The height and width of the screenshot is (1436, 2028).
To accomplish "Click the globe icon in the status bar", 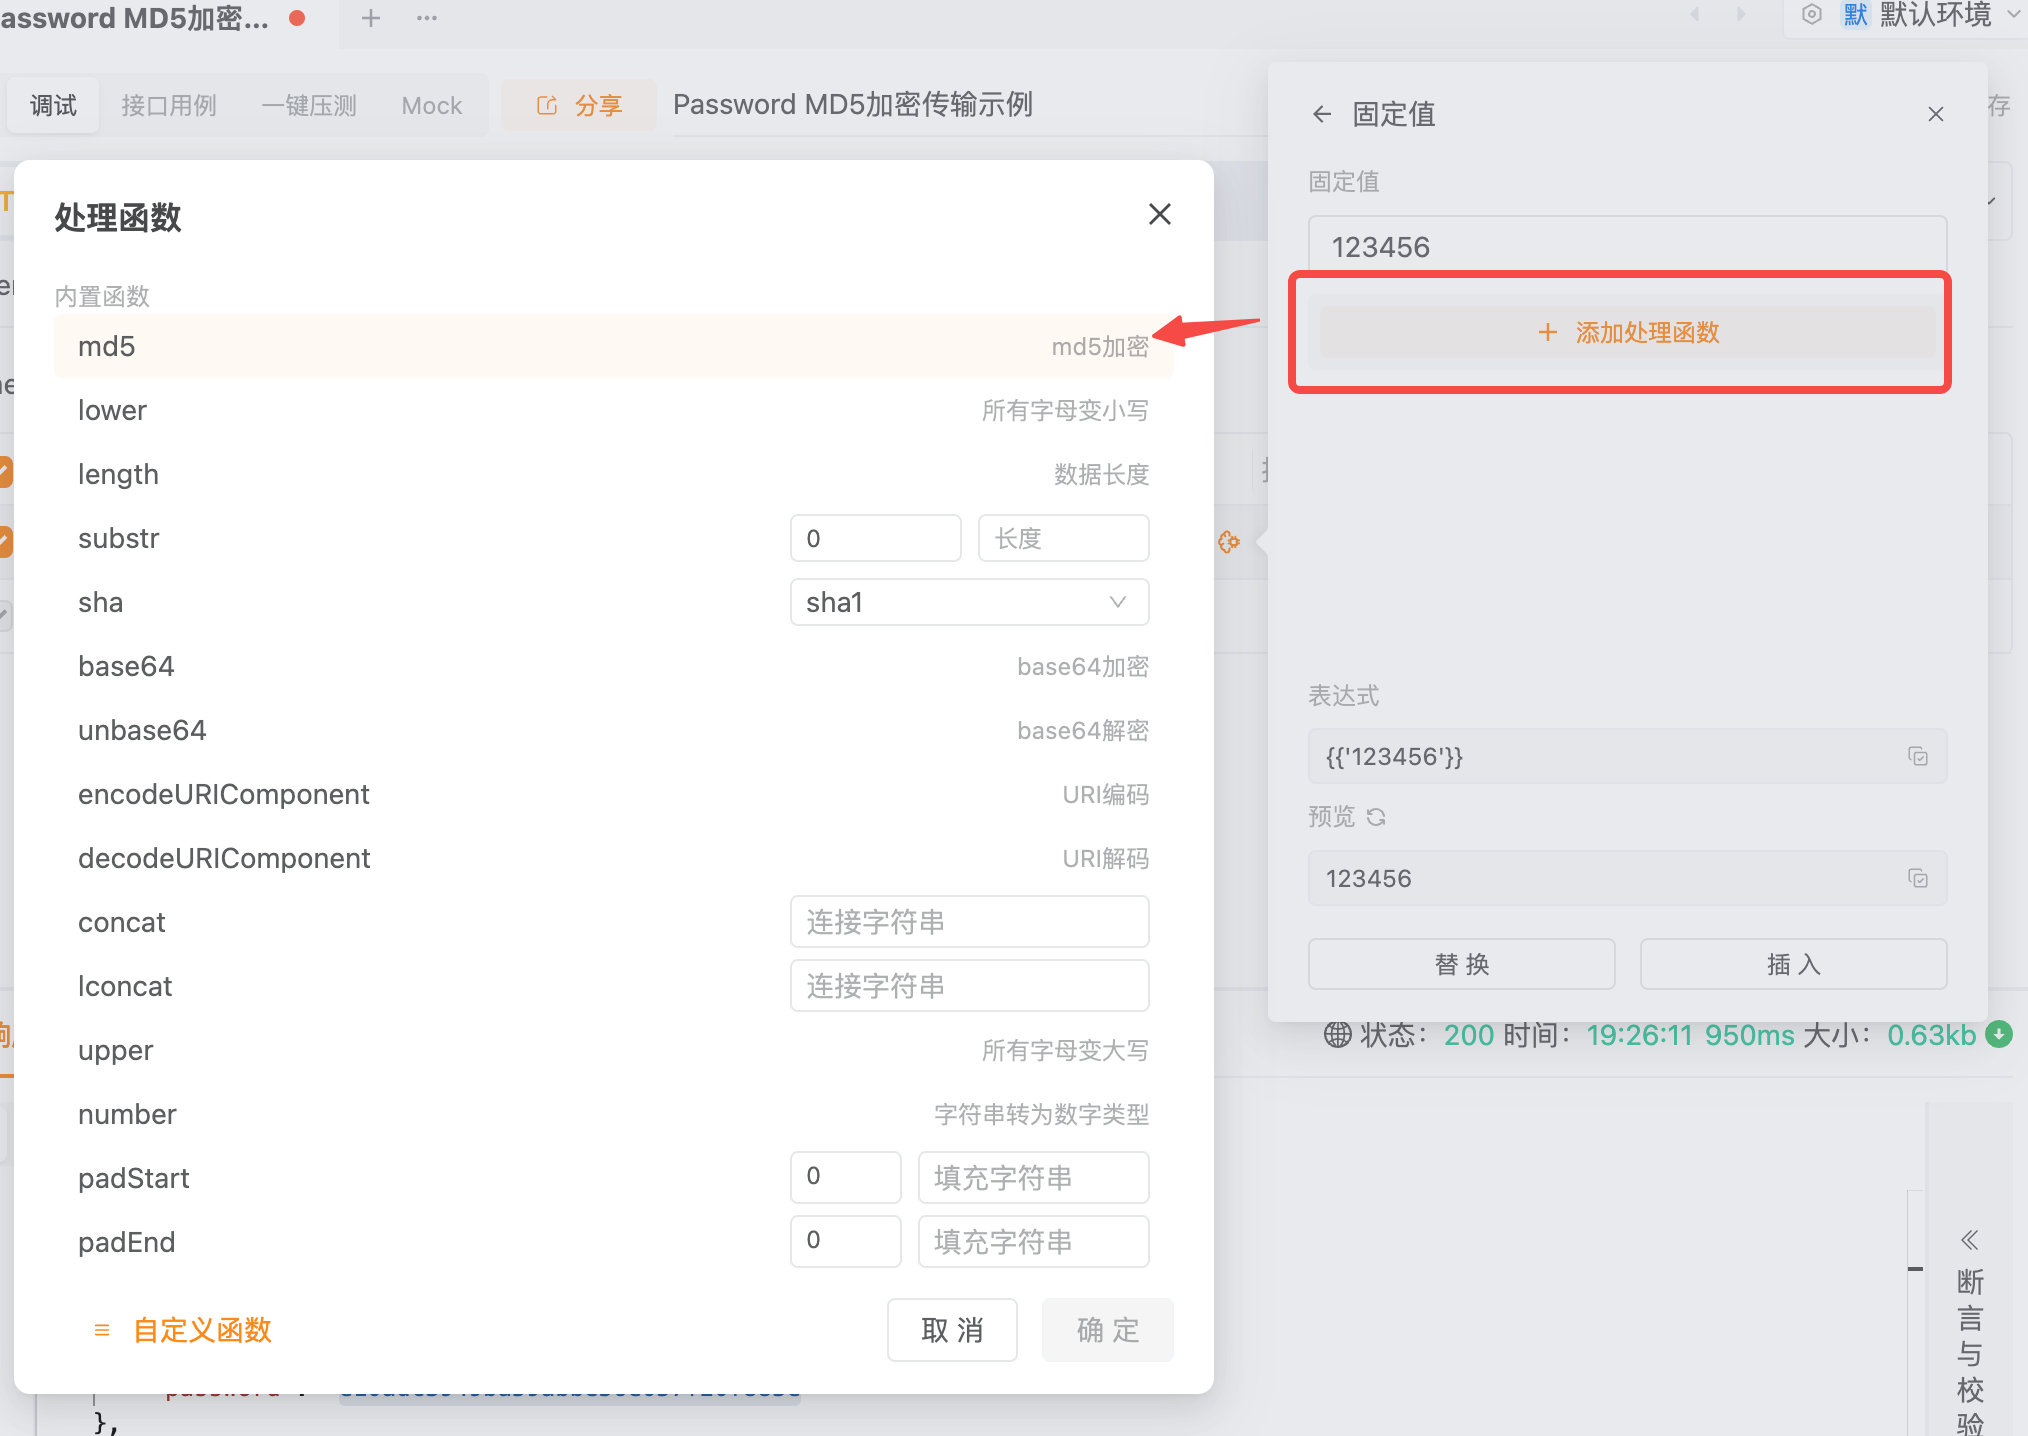I will click(x=1338, y=1035).
